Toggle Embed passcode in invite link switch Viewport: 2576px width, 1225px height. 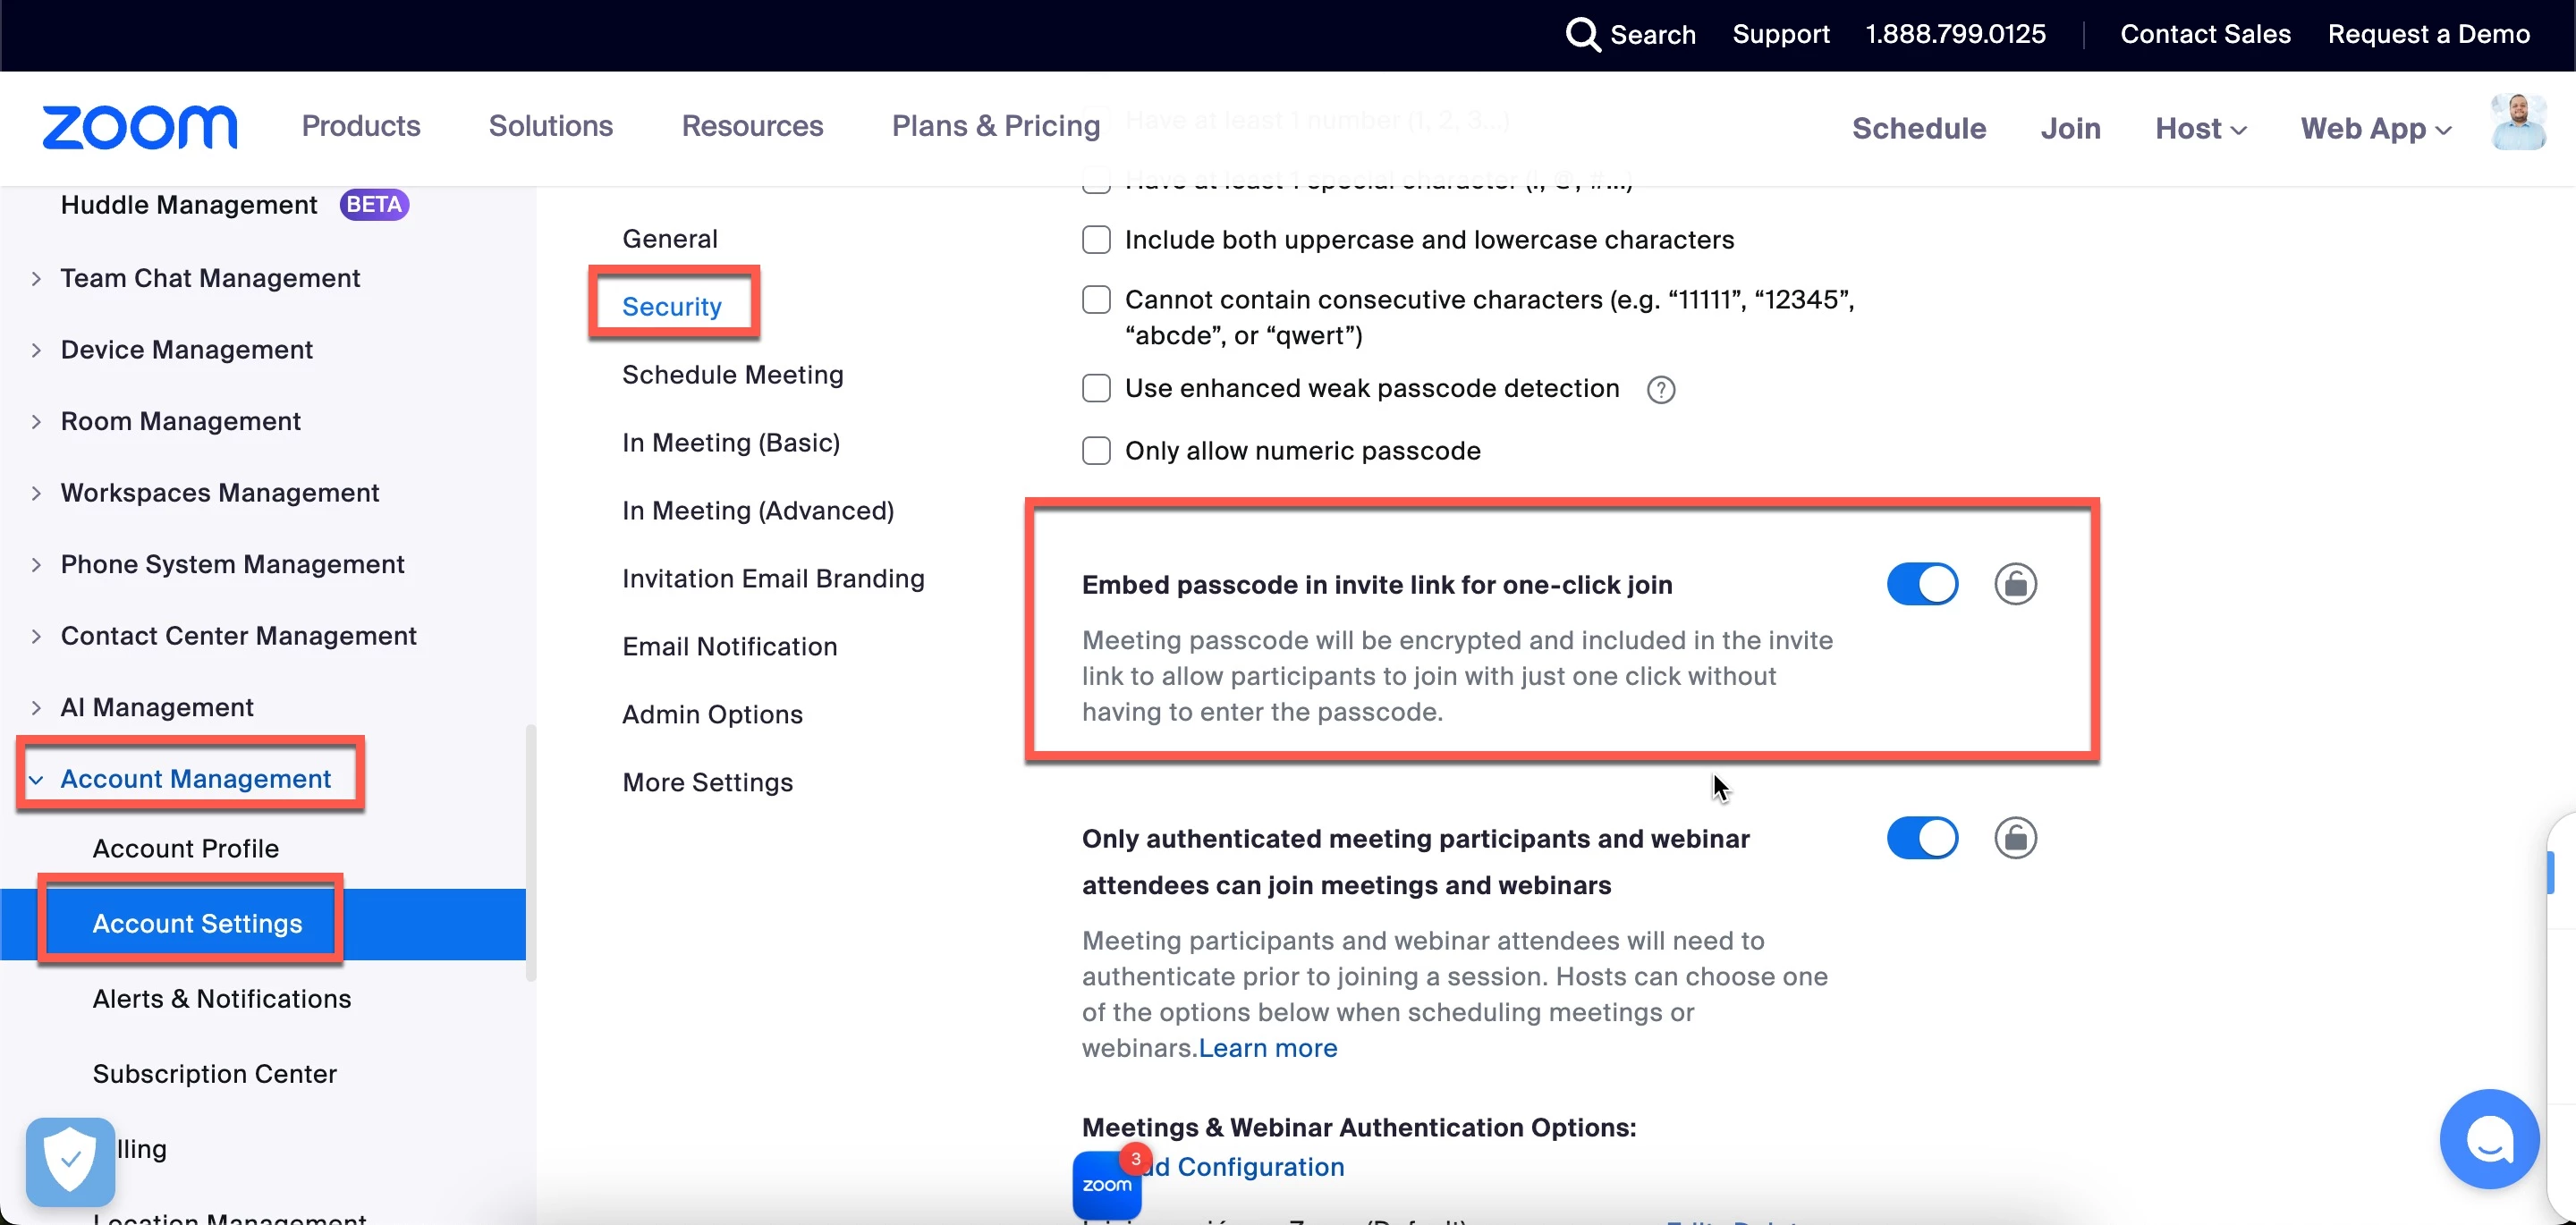1922,584
